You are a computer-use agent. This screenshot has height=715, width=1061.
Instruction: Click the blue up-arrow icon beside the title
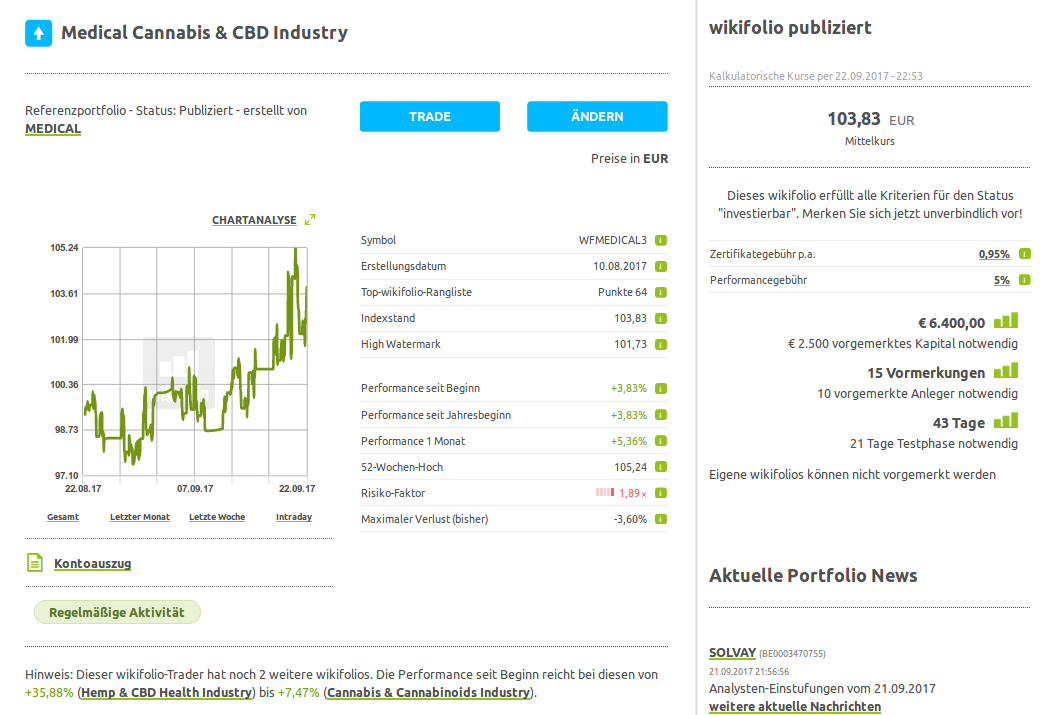click(x=39, y=33)
